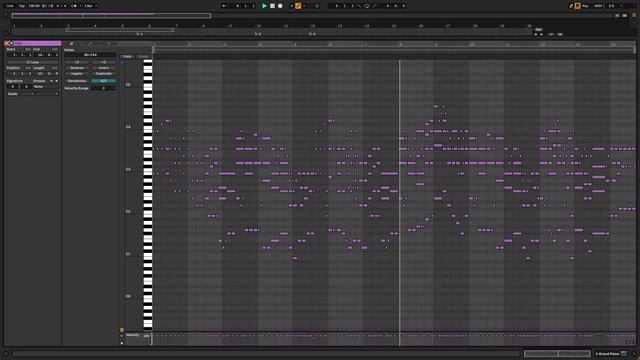Enable Punch-Out next to the loop switch

[x=374, y=6]
